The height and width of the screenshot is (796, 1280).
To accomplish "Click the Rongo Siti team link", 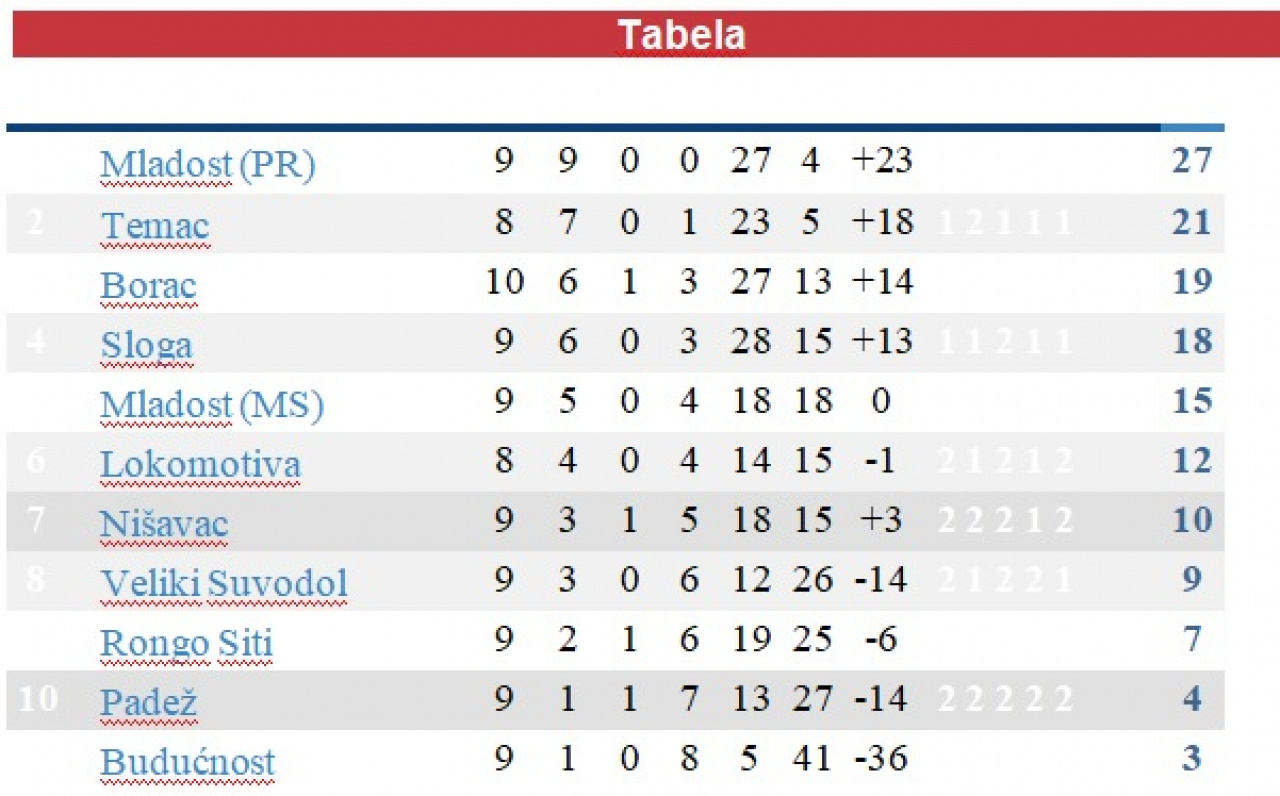I will 186,643.
